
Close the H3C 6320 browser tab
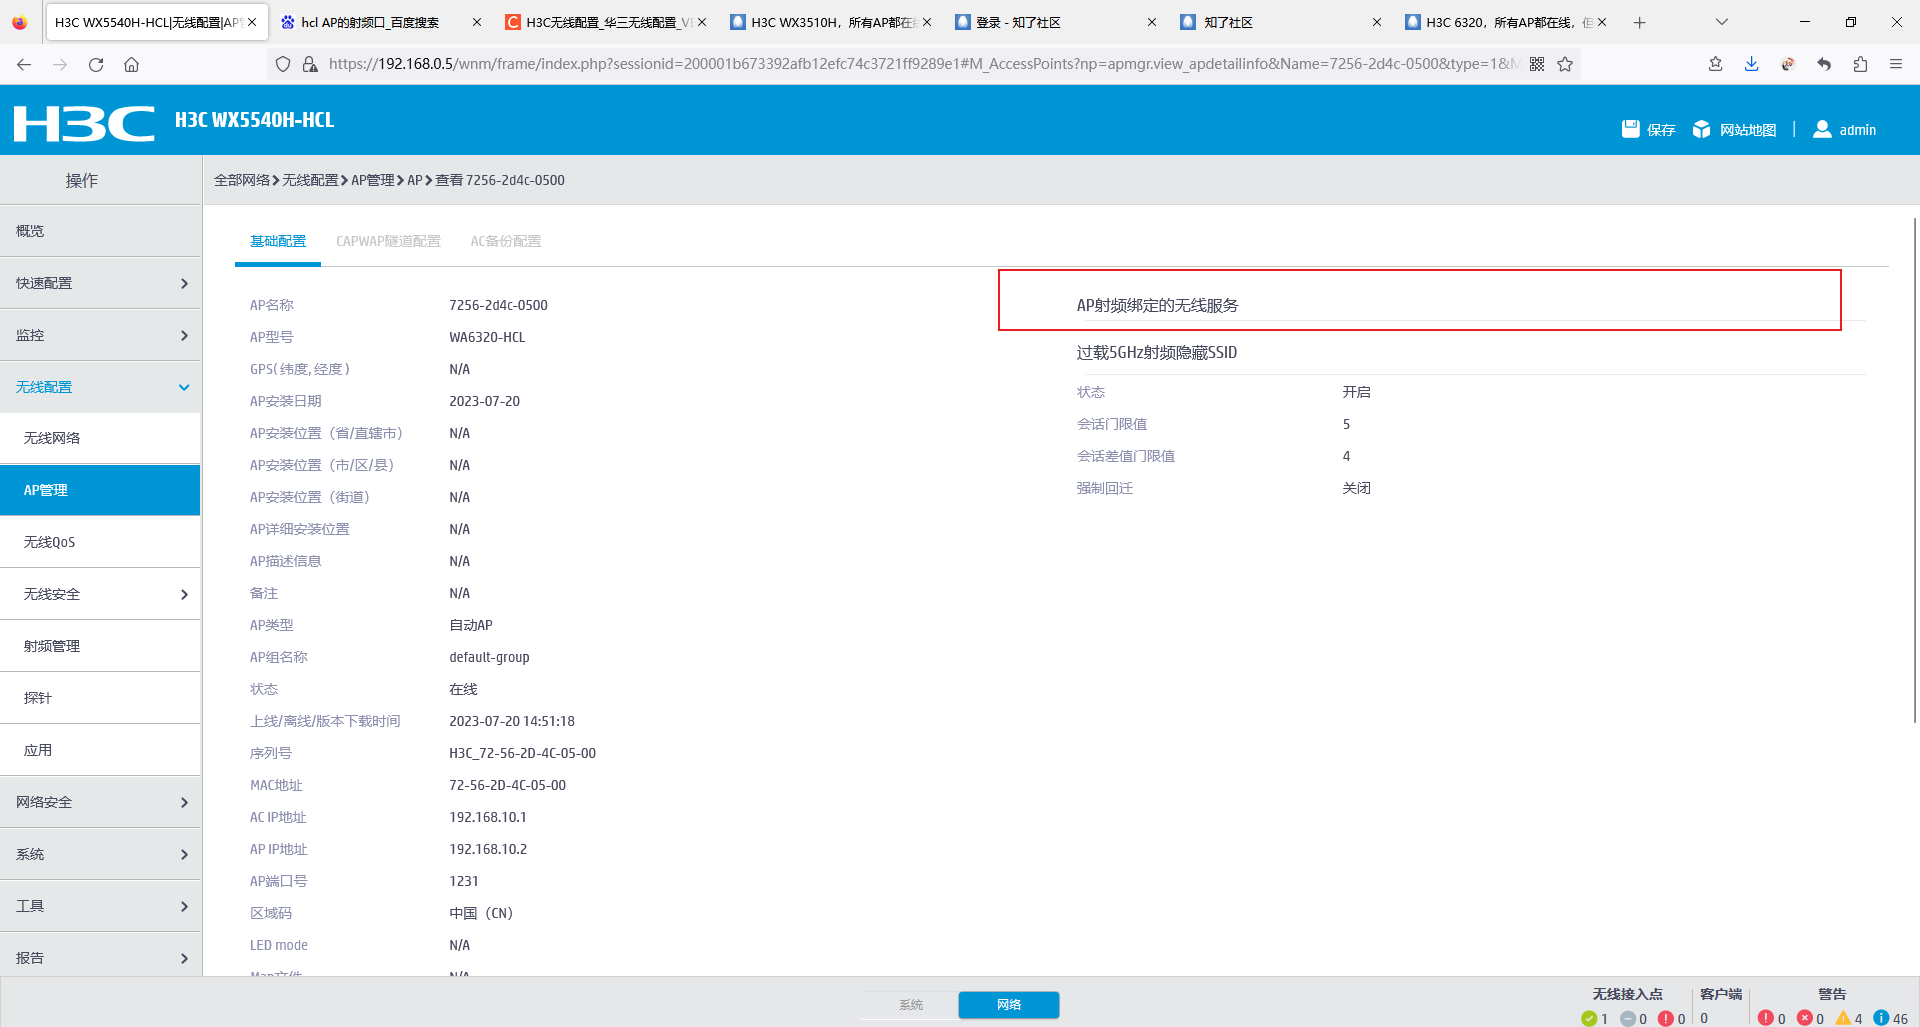coord(1602,22)
